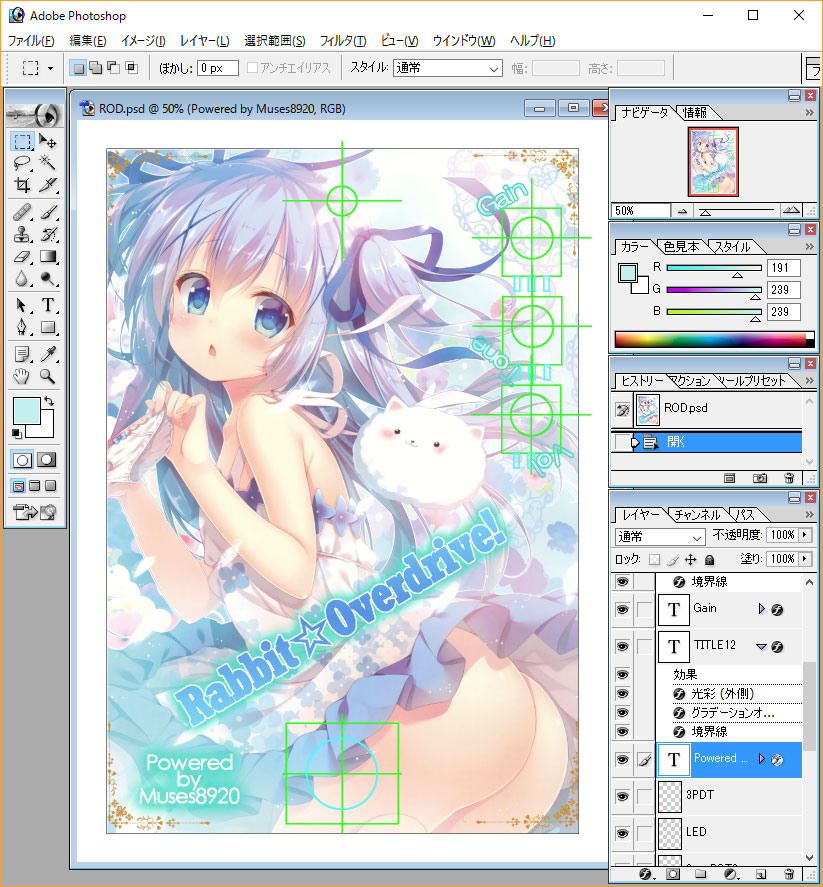The width and height of the screenshot is (823, 887).
Task: Select the Notes tool
Action: (22, 355)
